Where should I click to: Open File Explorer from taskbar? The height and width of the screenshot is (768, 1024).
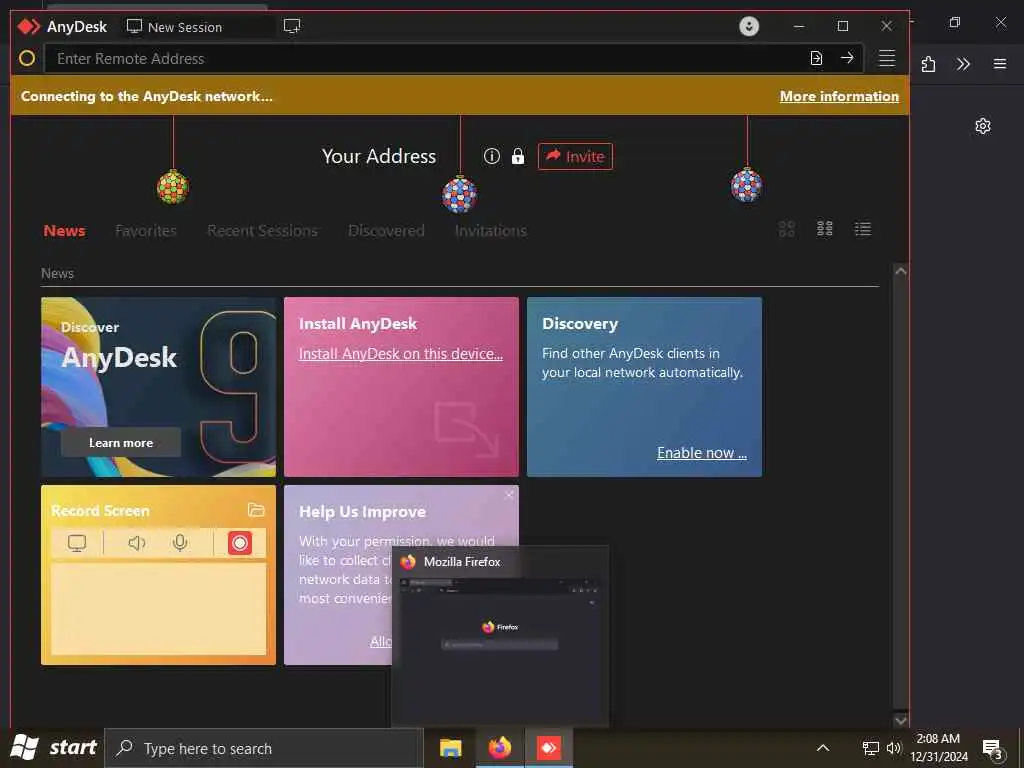tap(450, 748)
